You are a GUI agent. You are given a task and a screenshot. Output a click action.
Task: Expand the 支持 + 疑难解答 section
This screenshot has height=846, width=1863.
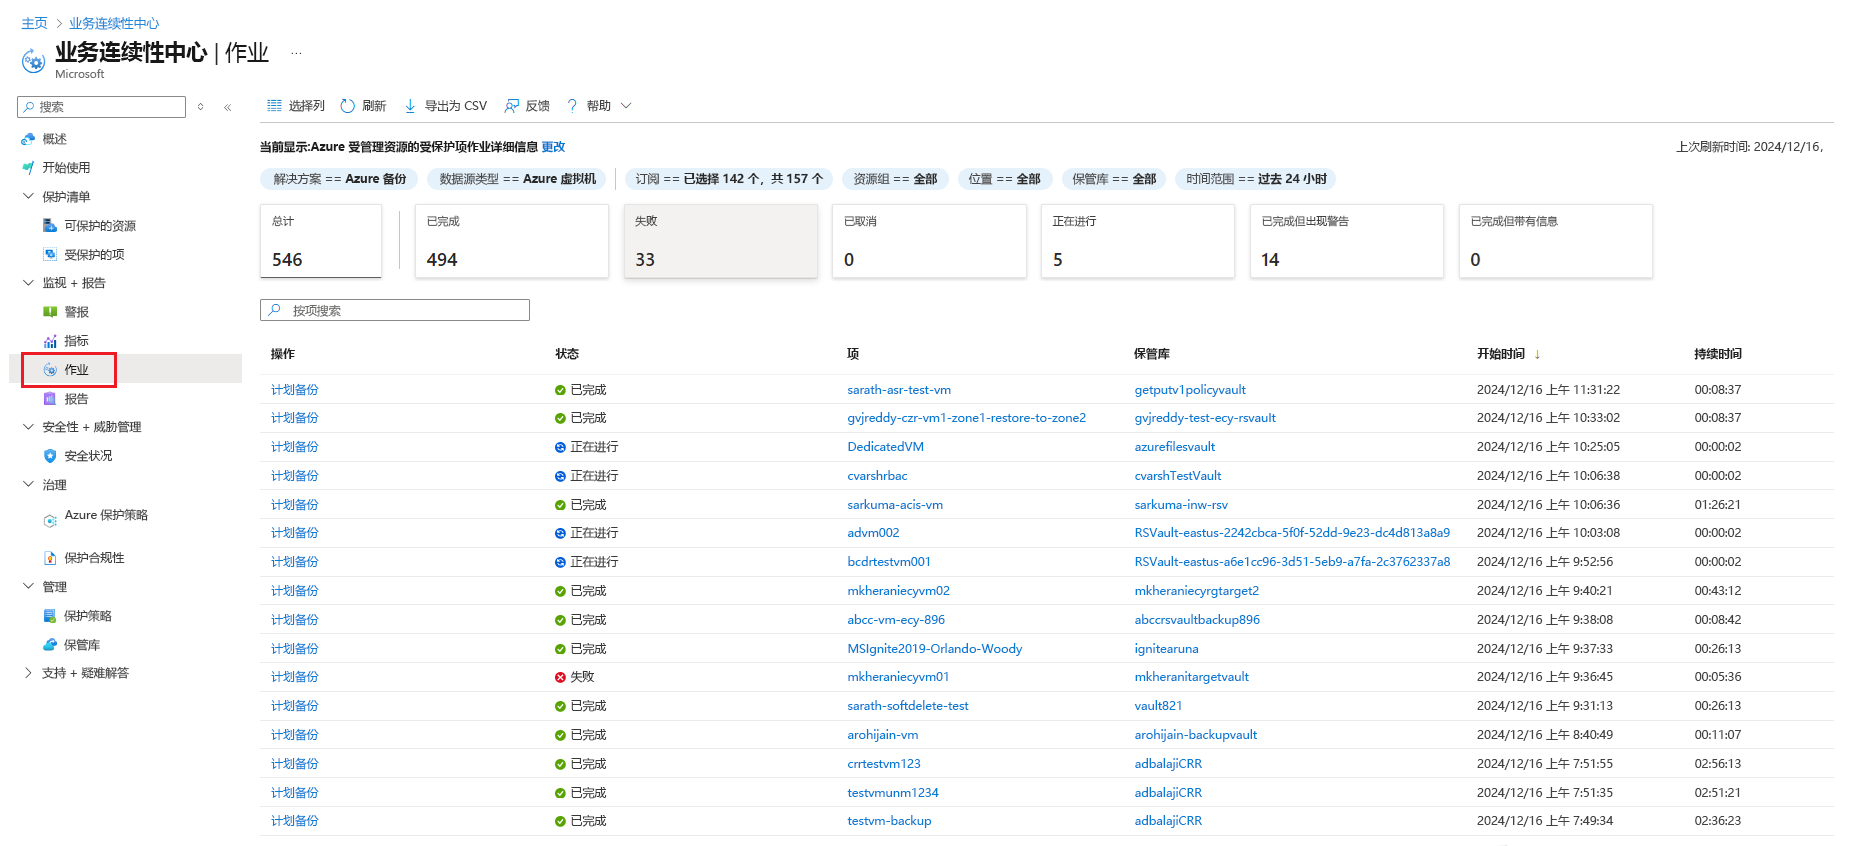tap(28, 673)
